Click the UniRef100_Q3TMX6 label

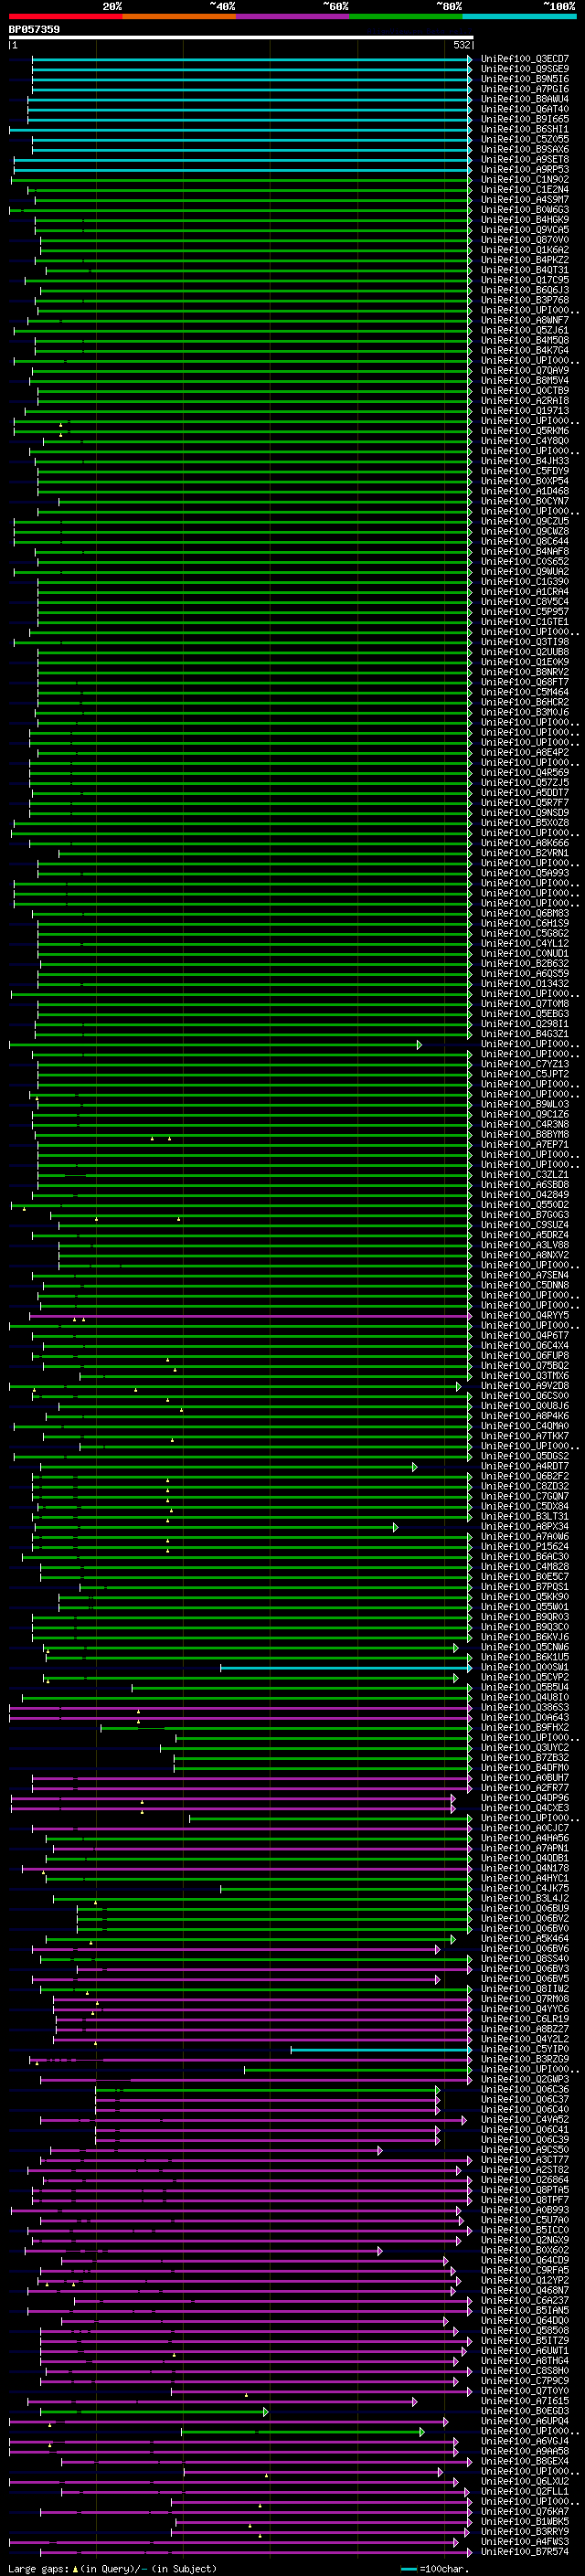525,1375
